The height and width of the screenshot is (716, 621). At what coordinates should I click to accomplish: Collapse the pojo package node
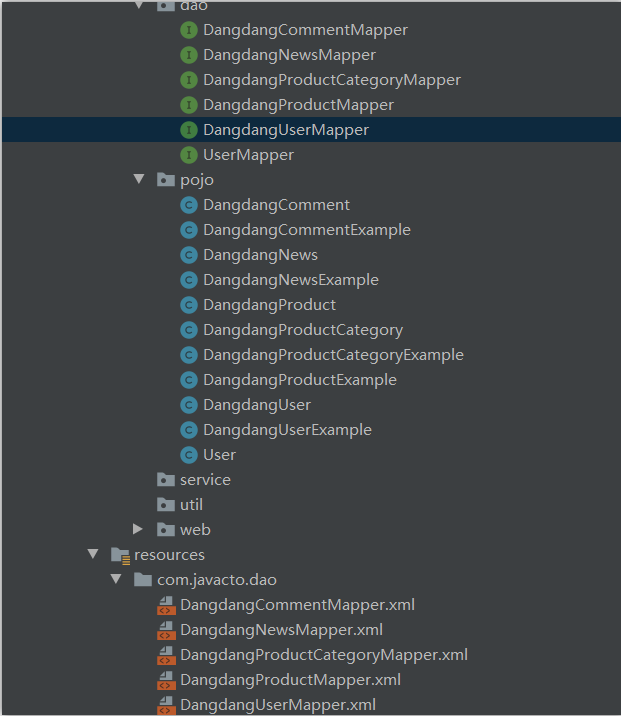point(139,179)
